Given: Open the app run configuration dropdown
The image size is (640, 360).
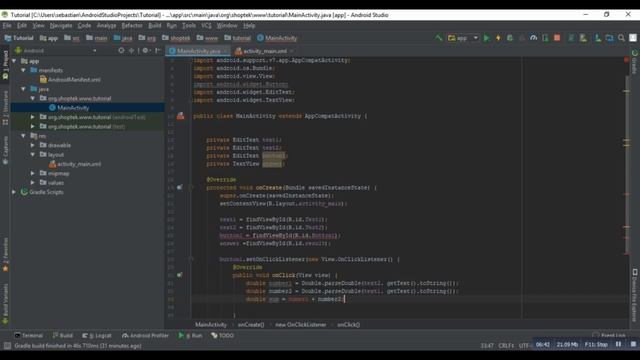Looking at the screenshot, I should click(x=463, y=38).
